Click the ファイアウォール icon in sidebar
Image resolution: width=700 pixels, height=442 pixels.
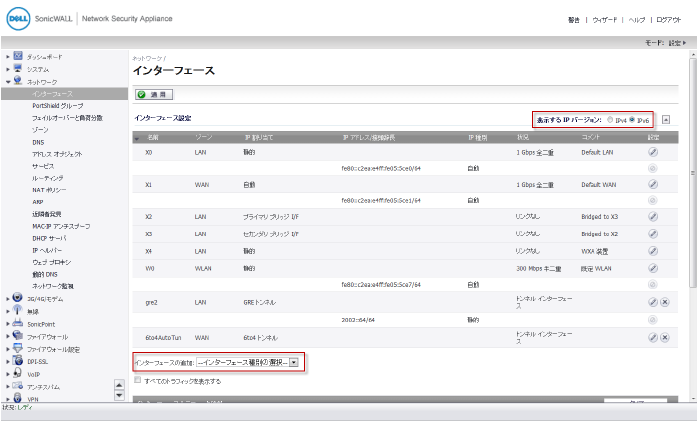point(17,335)
